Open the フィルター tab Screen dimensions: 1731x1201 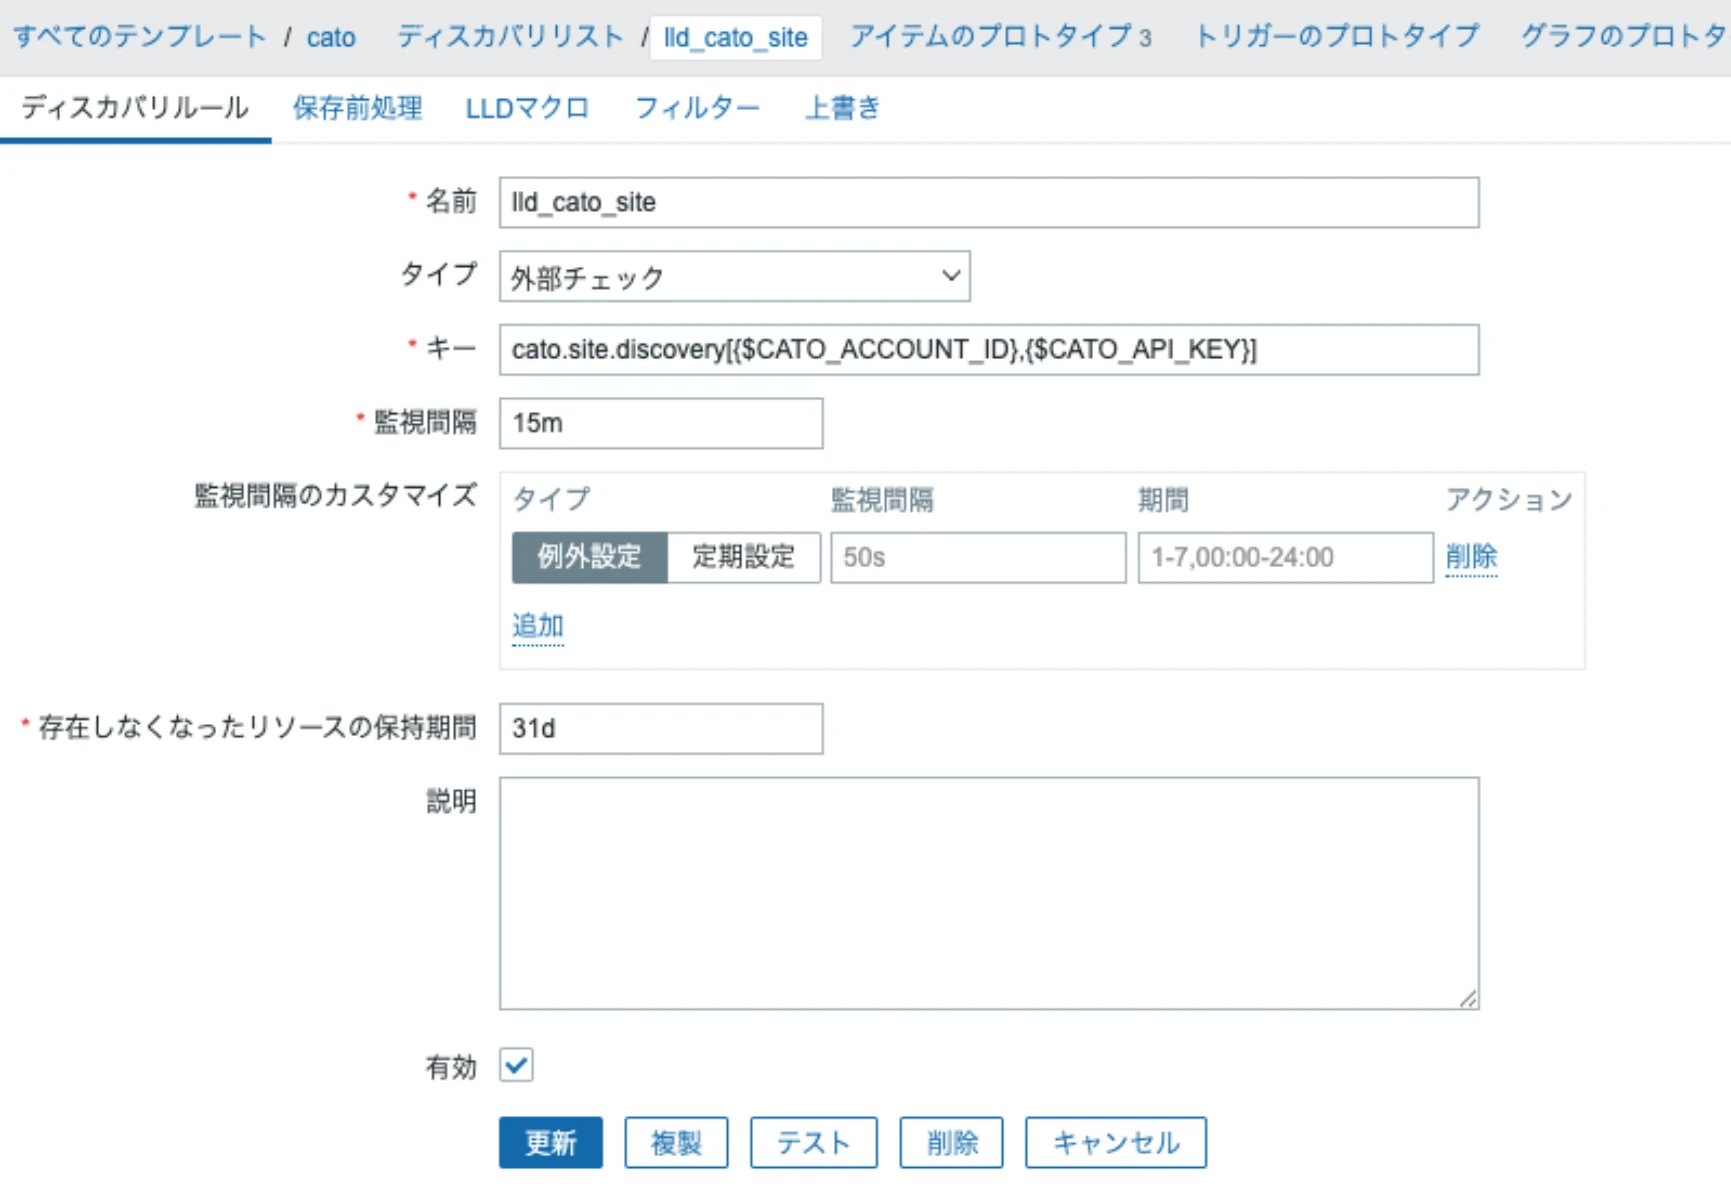[x=697, y=108]
